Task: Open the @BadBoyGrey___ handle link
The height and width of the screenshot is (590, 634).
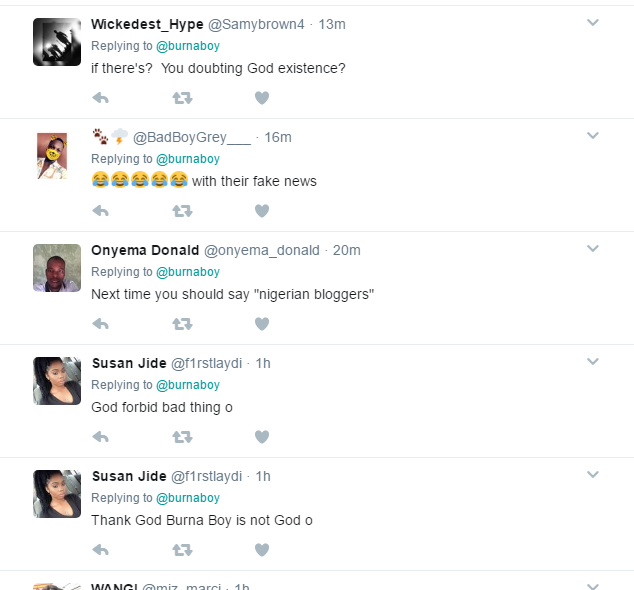Action: pos(191,137)
